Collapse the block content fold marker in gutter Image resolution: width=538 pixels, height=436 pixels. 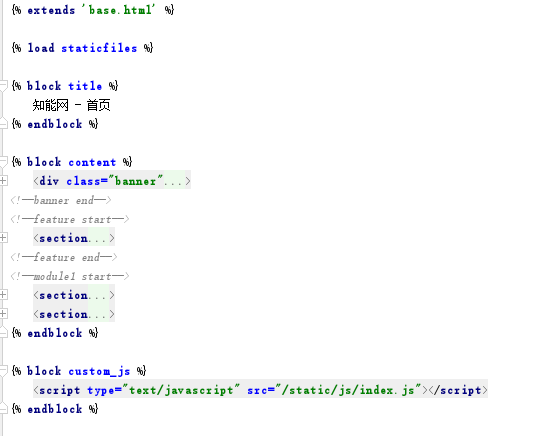(x=3, y=162)
